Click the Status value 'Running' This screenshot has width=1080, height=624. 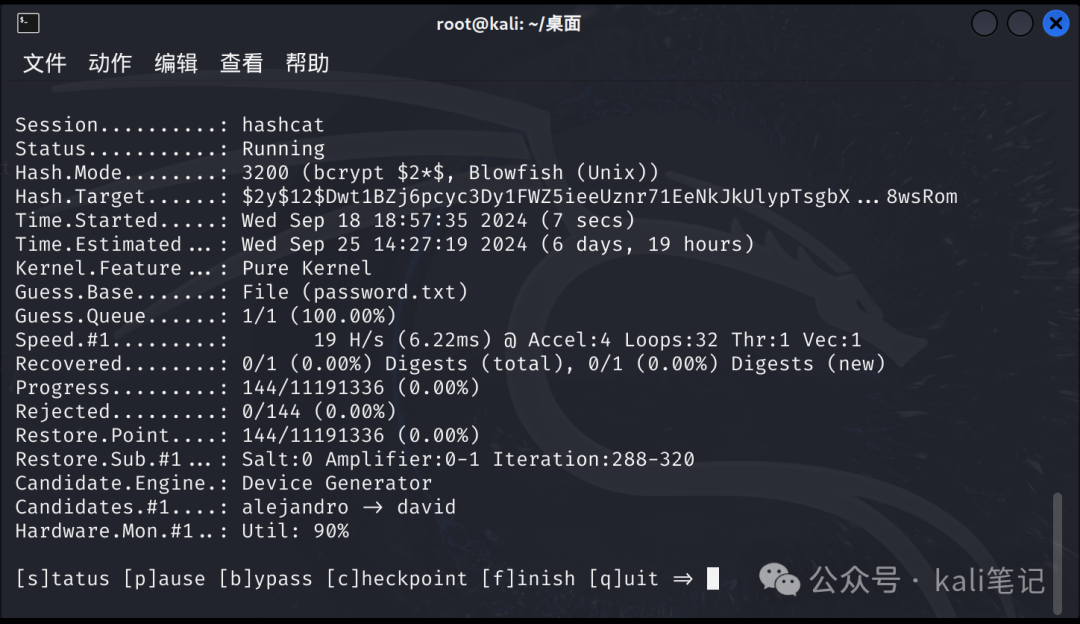[x=283, y=149]
